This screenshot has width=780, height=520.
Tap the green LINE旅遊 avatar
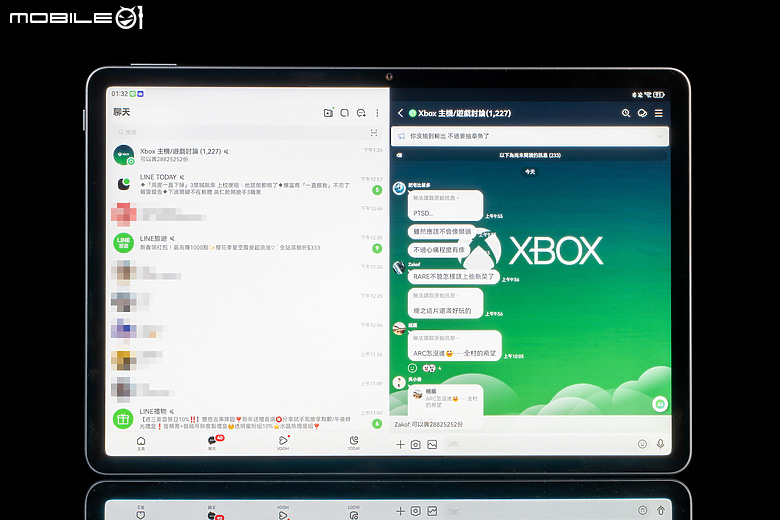click(x=123, y=243)
